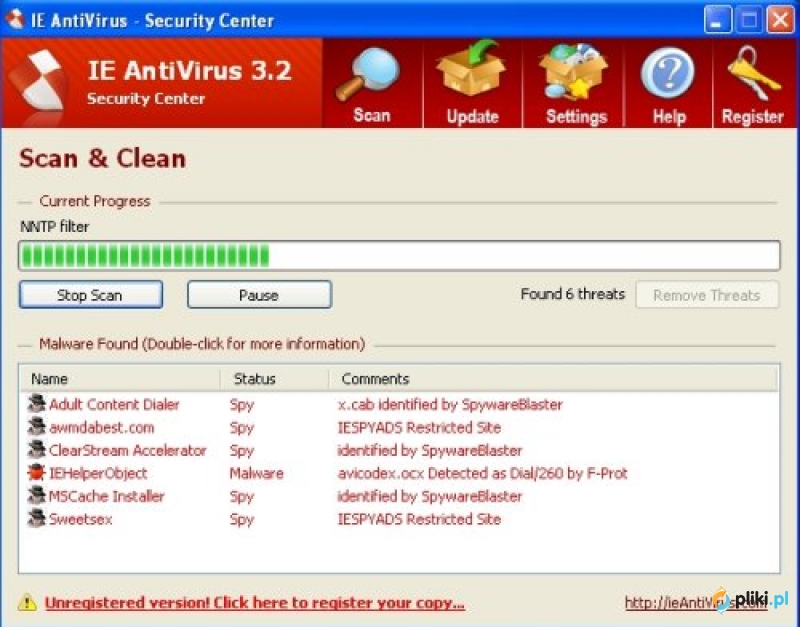The width and height of the screenshot is (800, 627).
Task: Click the spy icon beside ClearStream Accelerator
Action: [x=36, y=449]
